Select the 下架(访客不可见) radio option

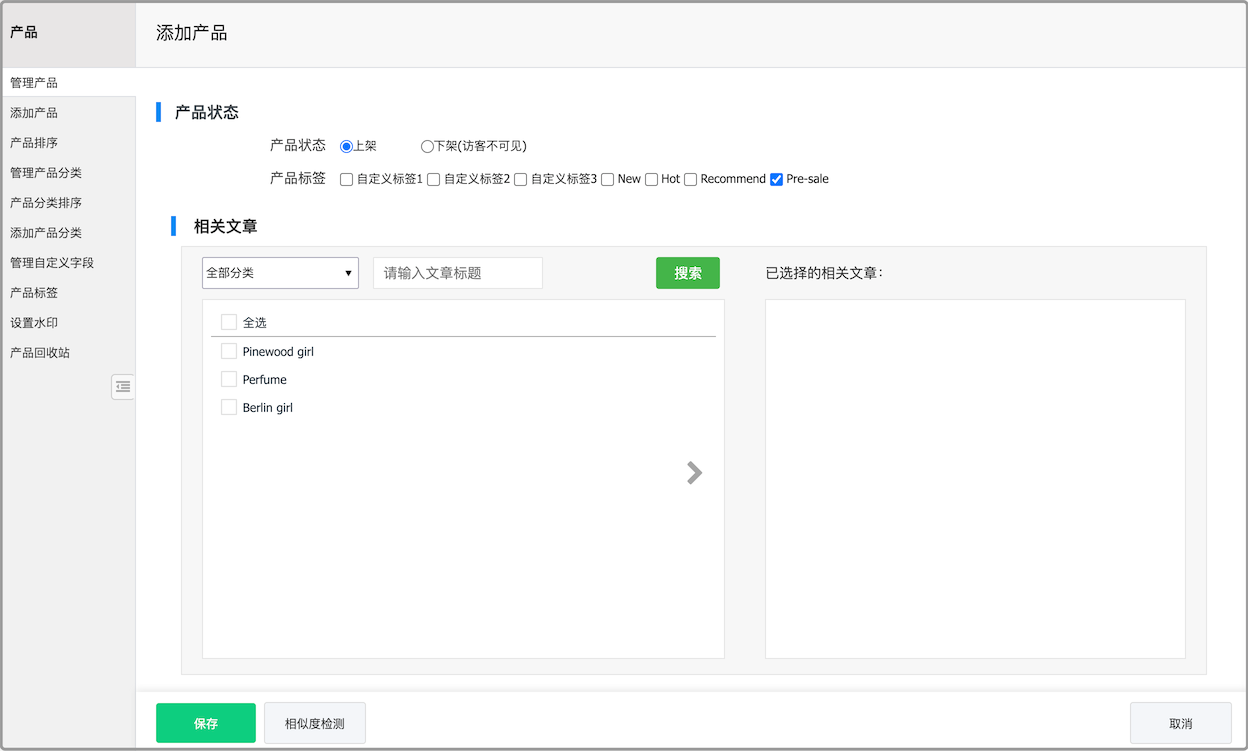pyautogui.click(x=426, y=145)
